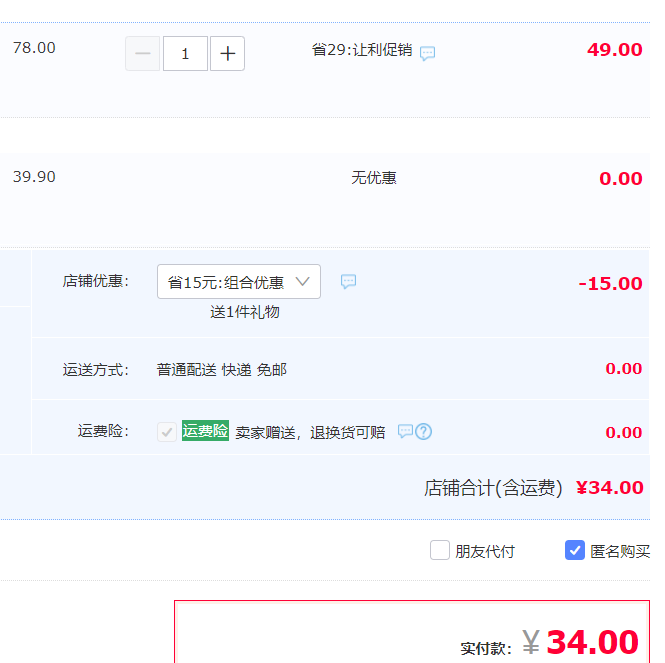Open the 省15元:组合优惠 dropdown
Screen dimensions: 665x663
tap(238, 282)
